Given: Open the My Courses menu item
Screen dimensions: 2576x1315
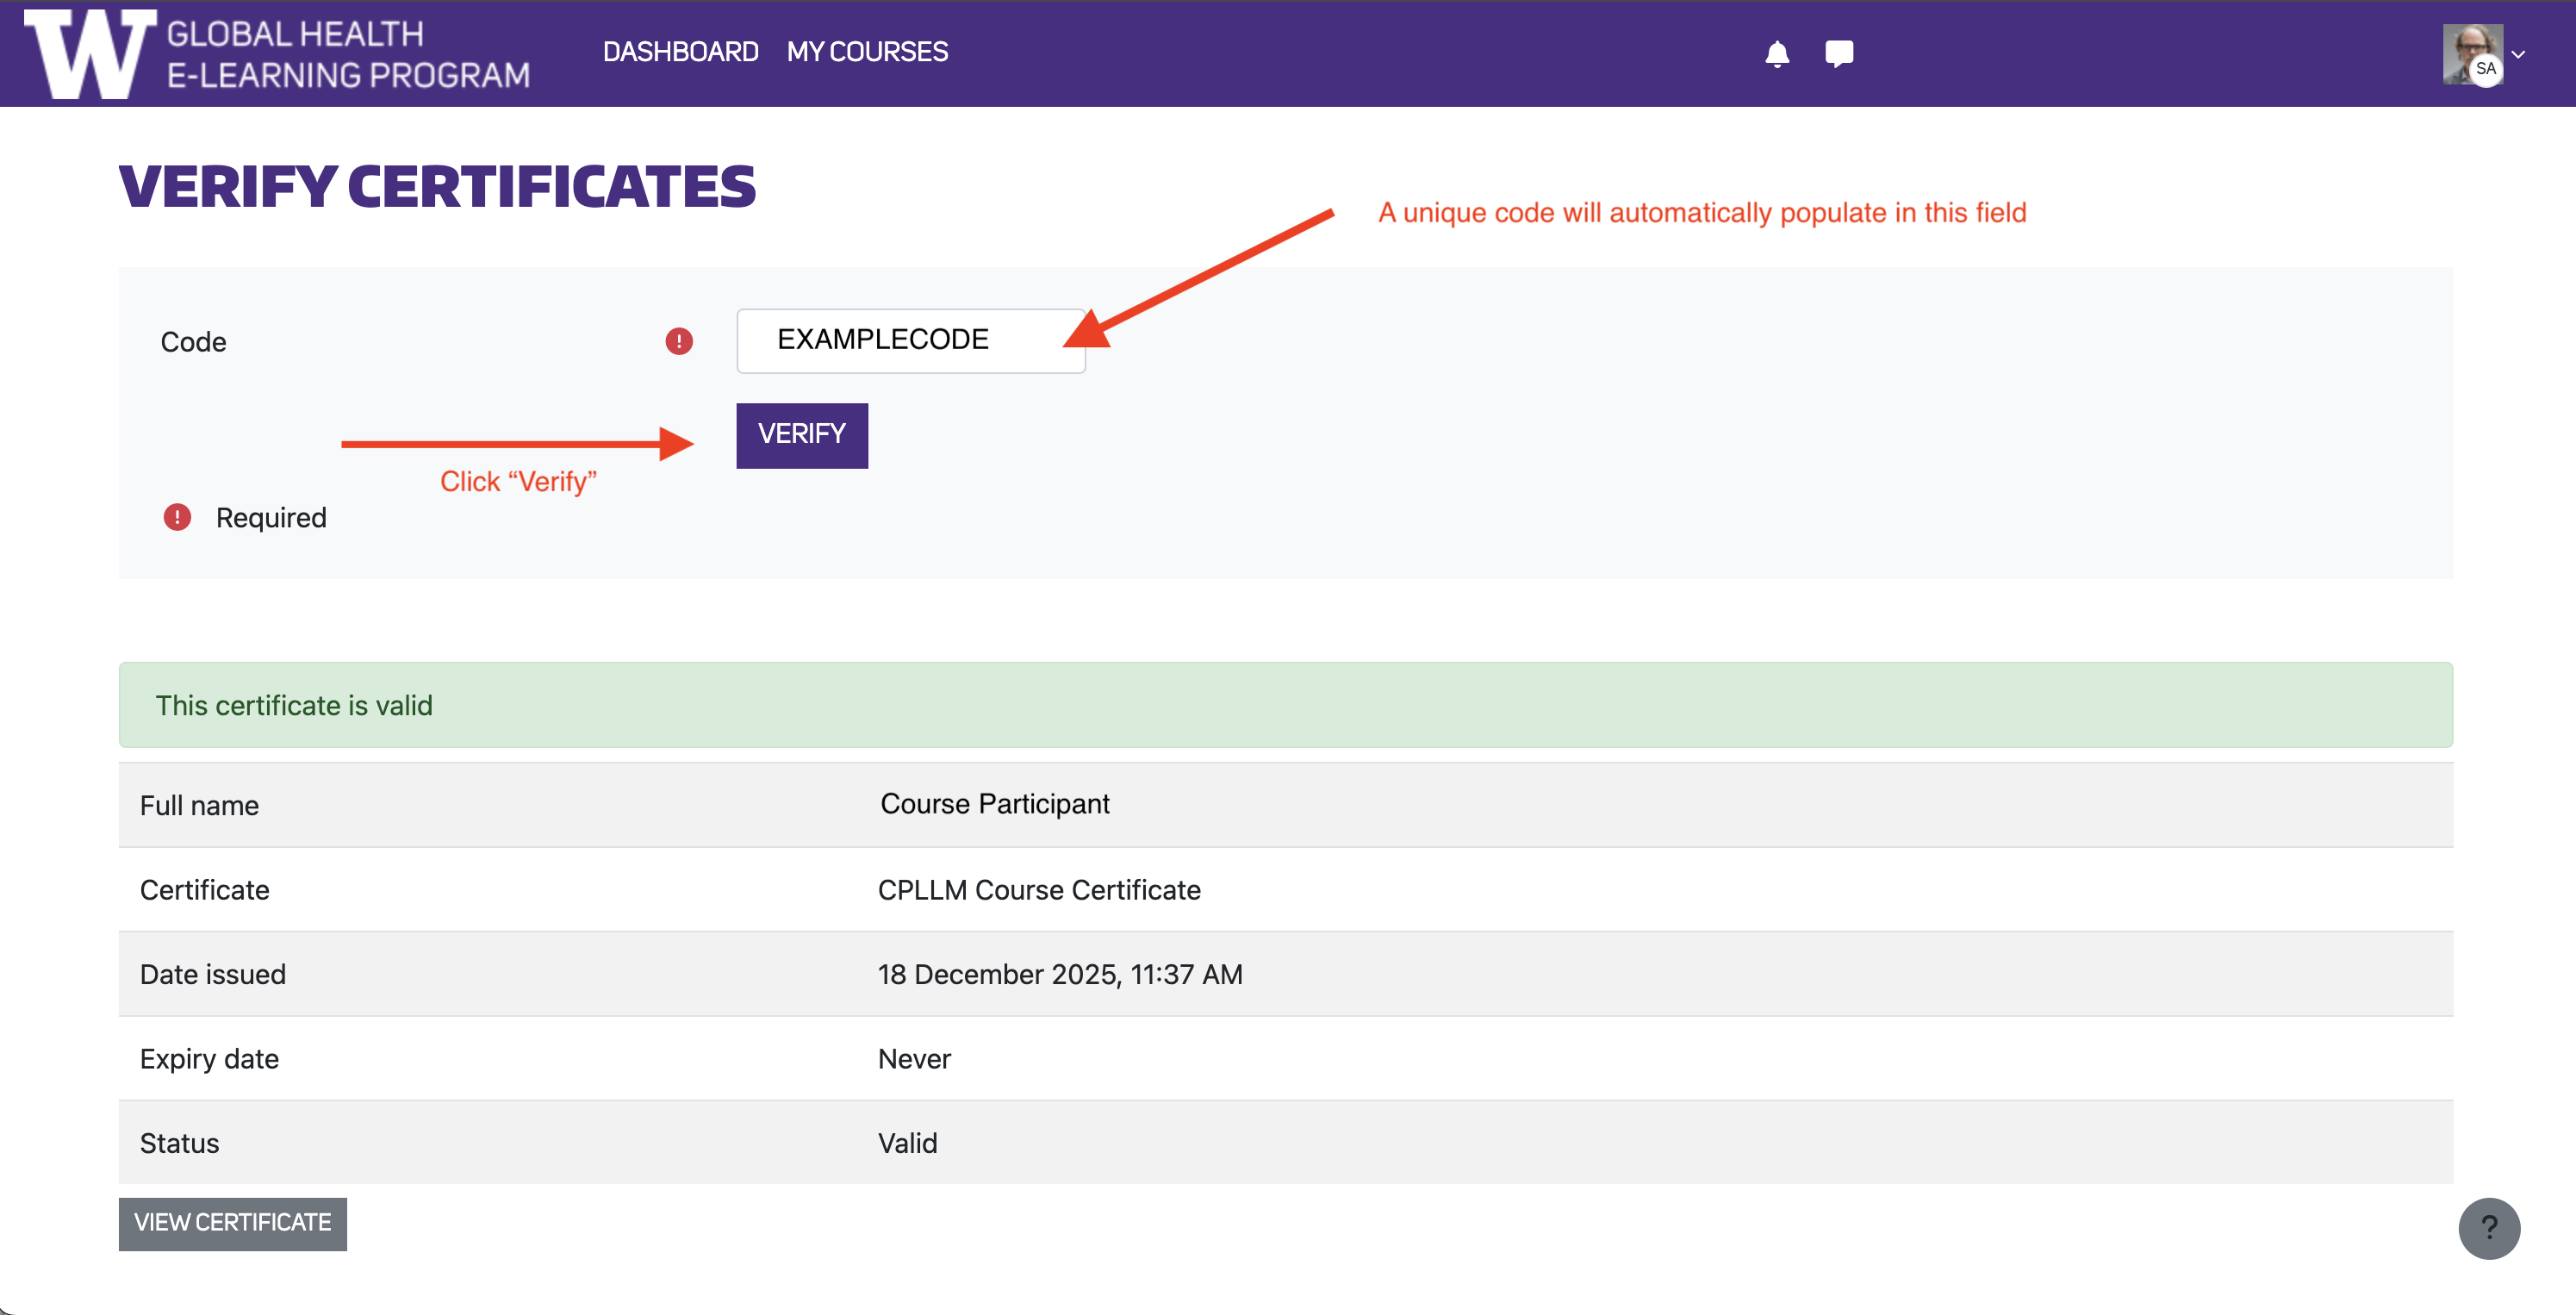Looking at the screenshot, I should click(867, 52).
